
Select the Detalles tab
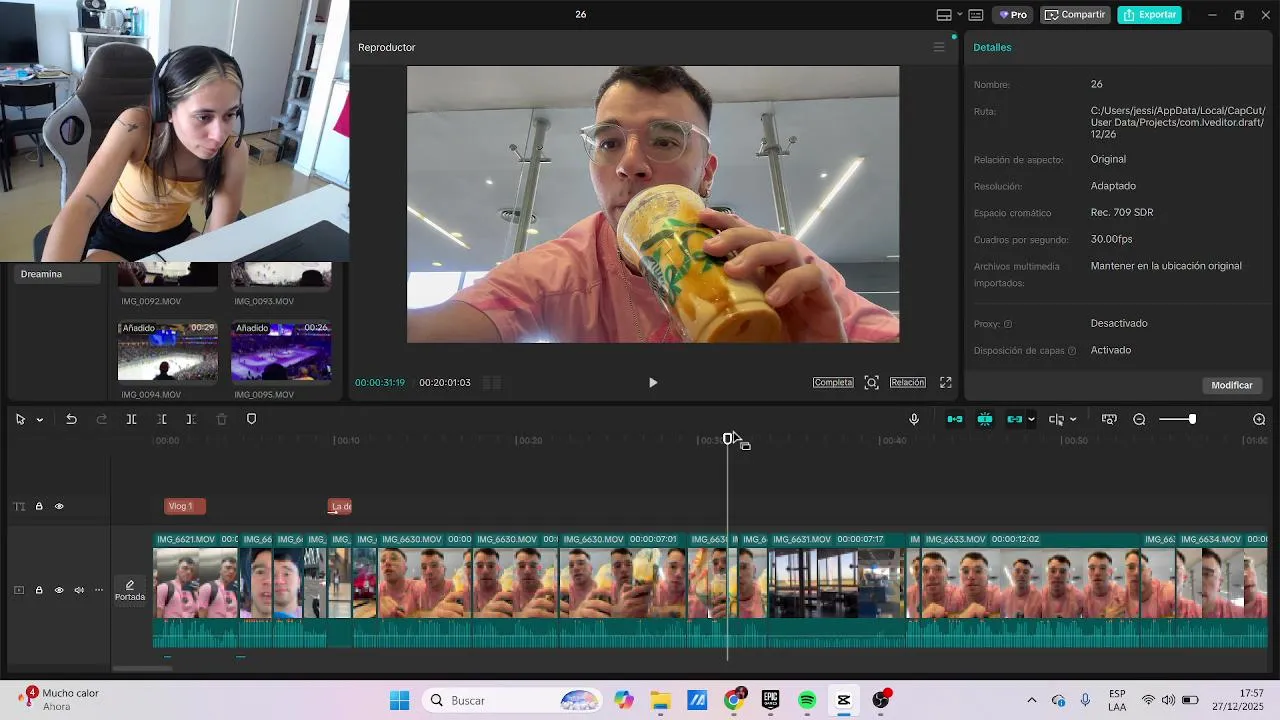[992, 47]
